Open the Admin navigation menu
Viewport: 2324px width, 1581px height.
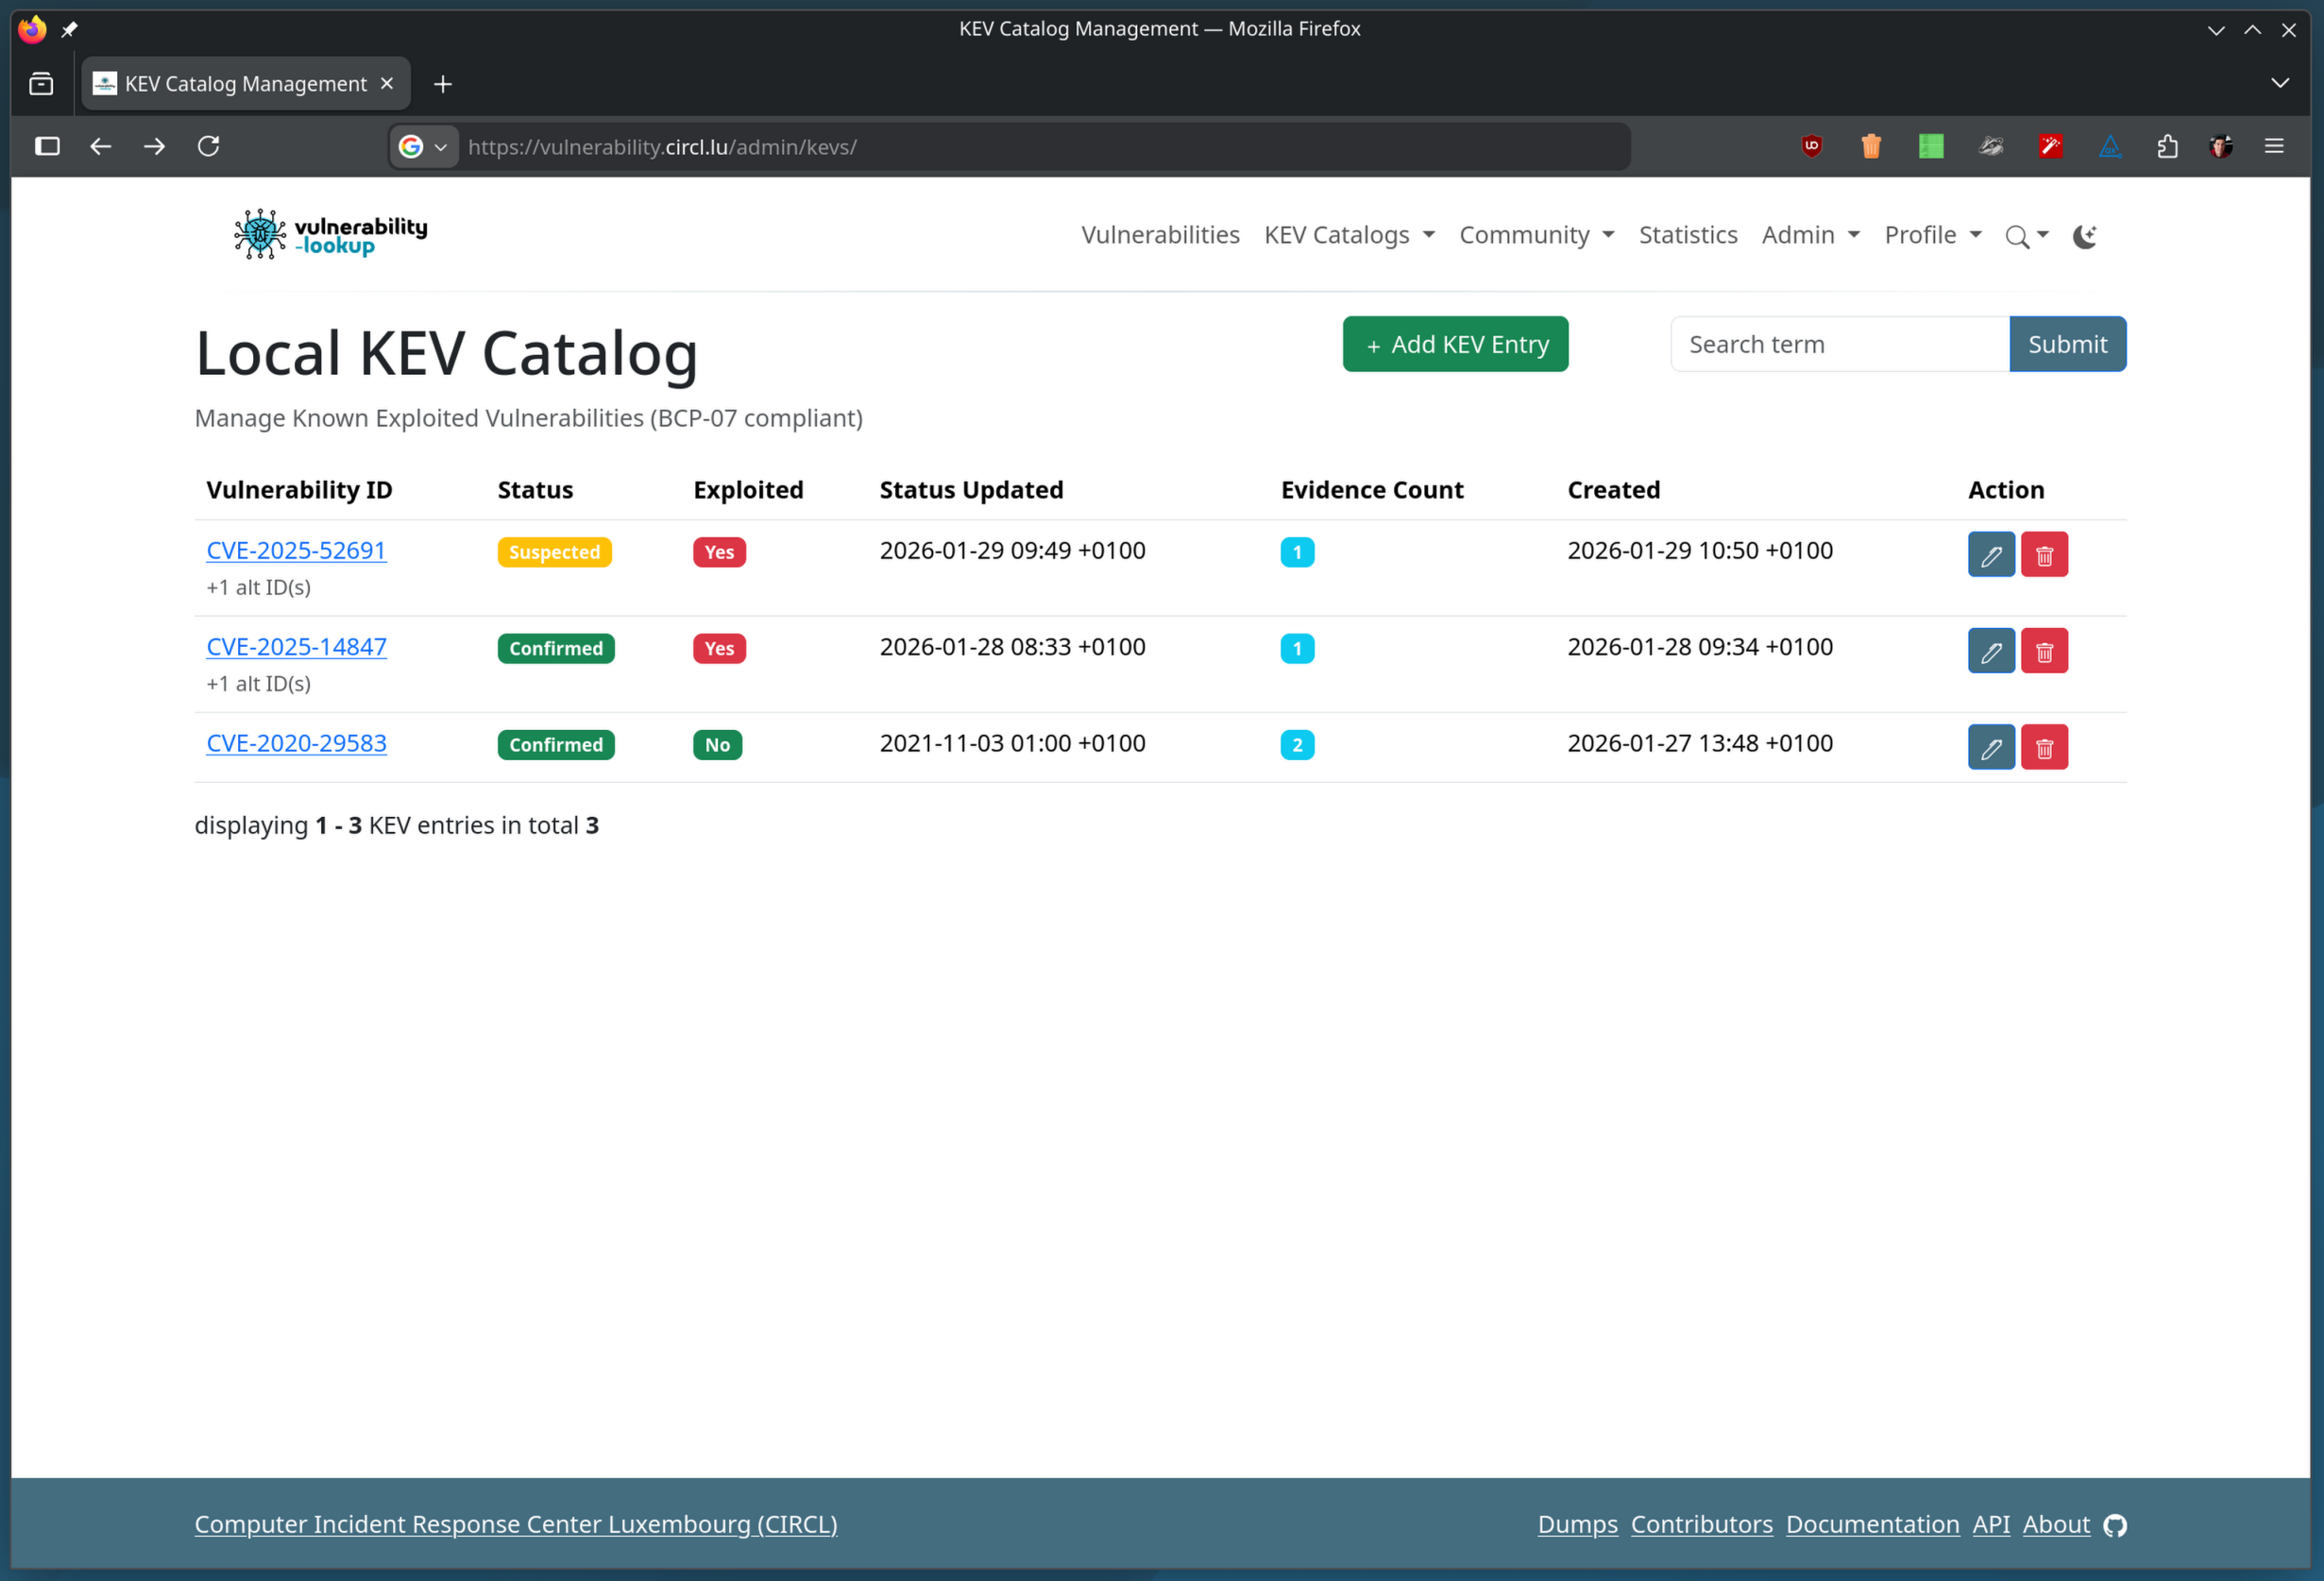click(1809, 235)
